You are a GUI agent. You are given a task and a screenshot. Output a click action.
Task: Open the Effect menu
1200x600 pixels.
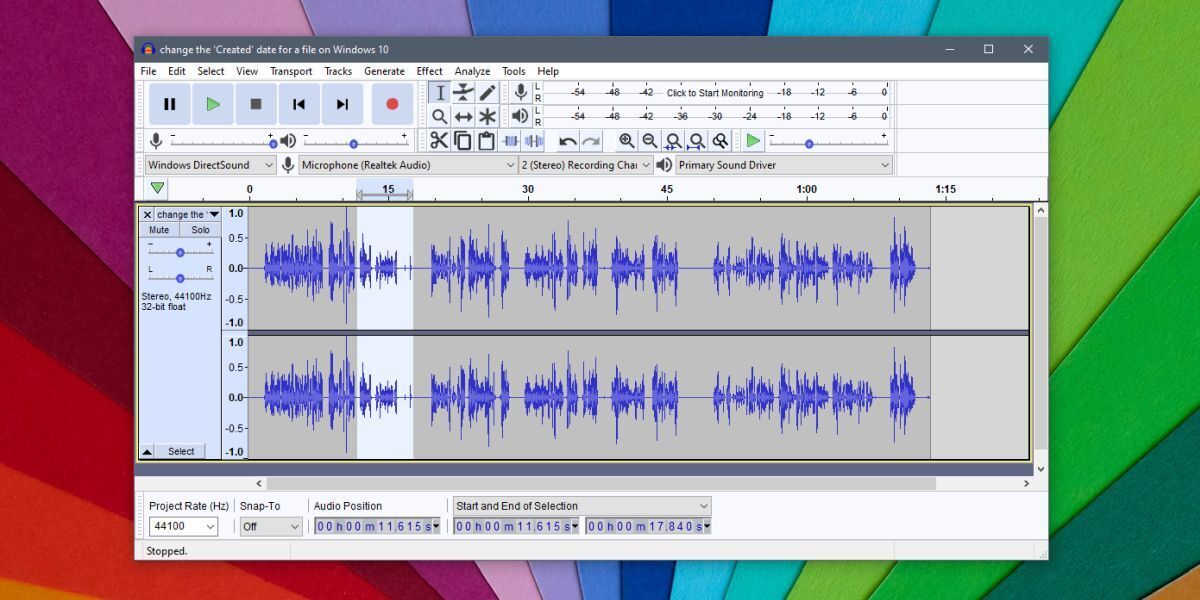[x=429, y=72]
